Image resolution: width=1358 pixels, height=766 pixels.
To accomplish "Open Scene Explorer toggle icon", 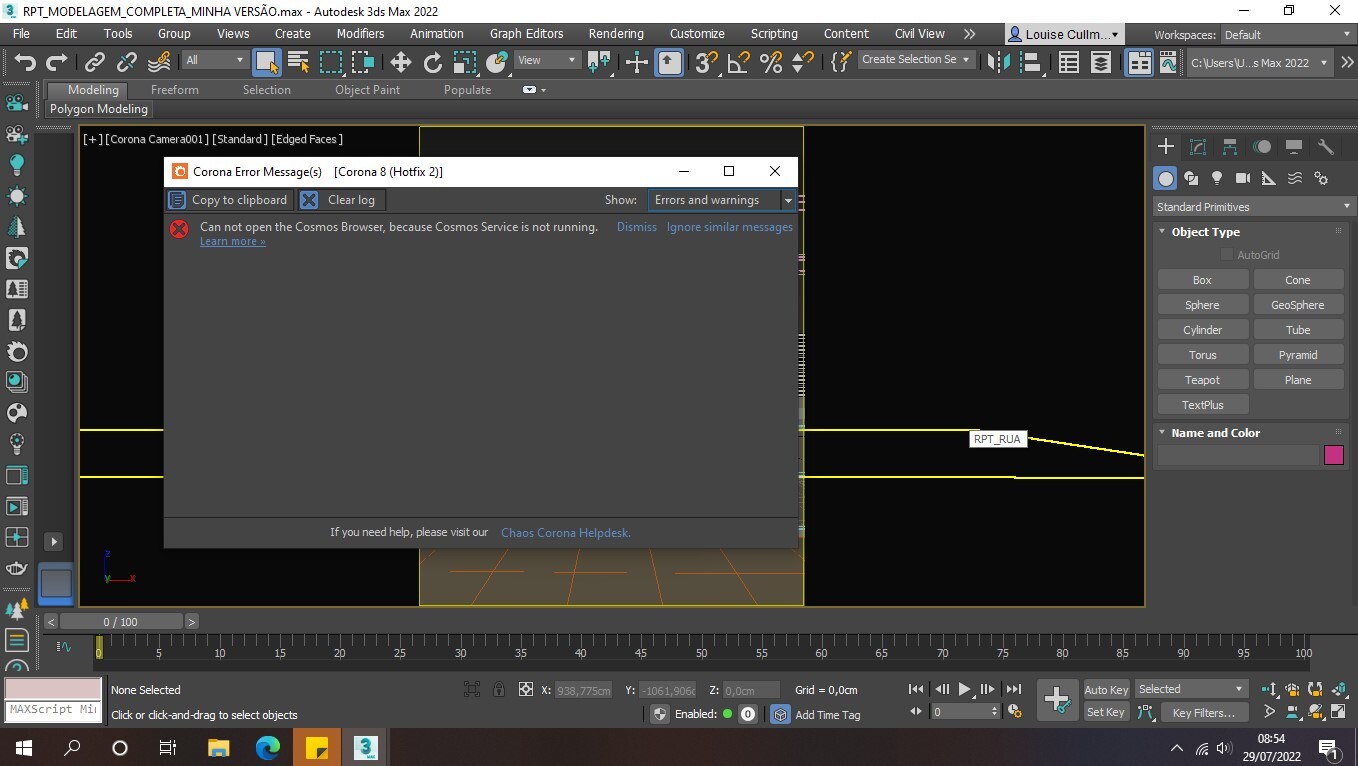I will [x=1069, y=62].
